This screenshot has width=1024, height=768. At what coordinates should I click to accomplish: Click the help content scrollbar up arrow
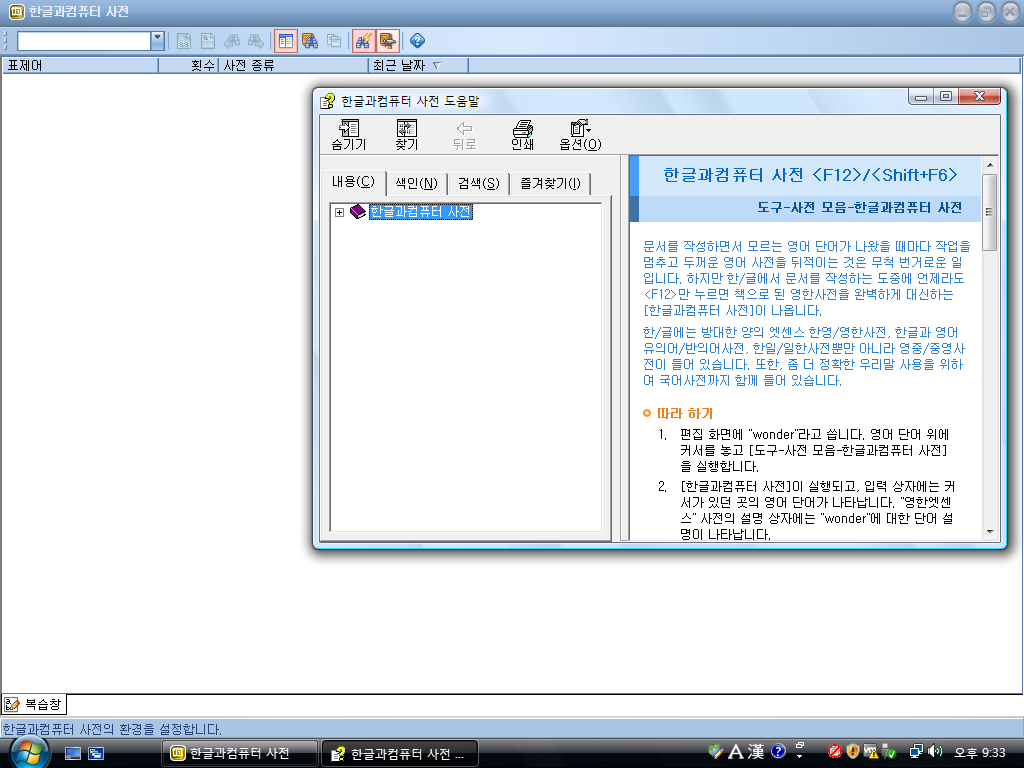pyautogui.click(x=990, y=165)
